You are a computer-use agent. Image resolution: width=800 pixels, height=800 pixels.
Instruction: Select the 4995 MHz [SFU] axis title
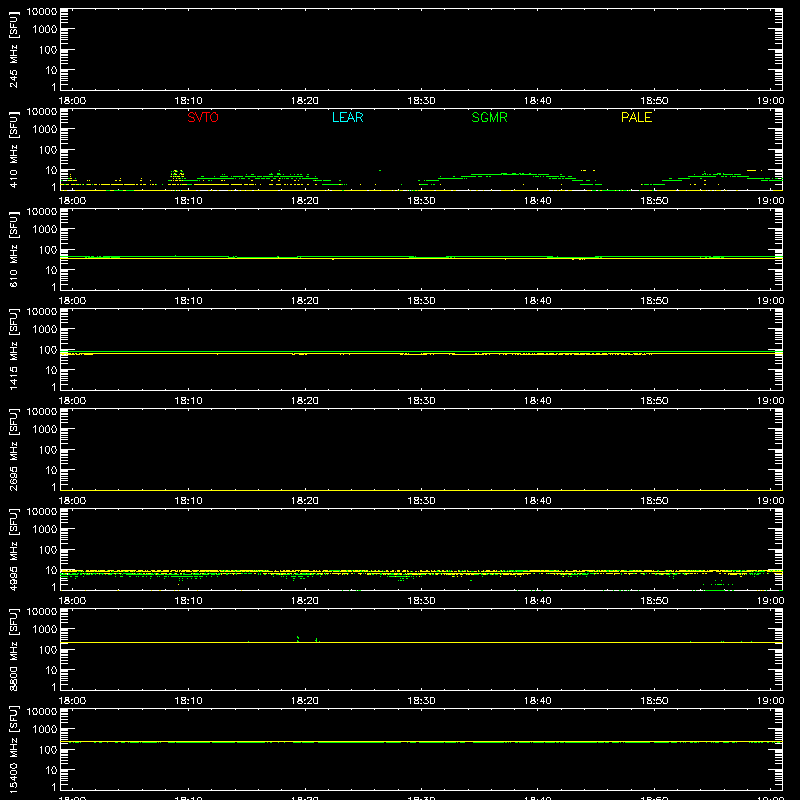(x=13, y=549)
